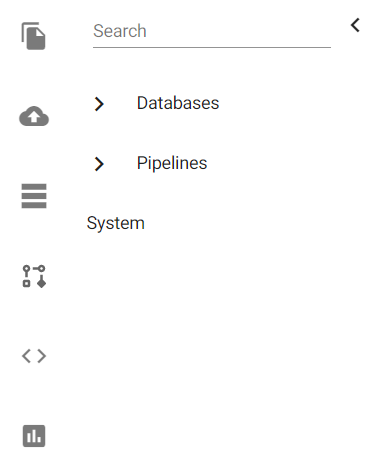377x453 pixels.
Task: Open the files copy icon in sidebar
Action: tap(33, 36)
